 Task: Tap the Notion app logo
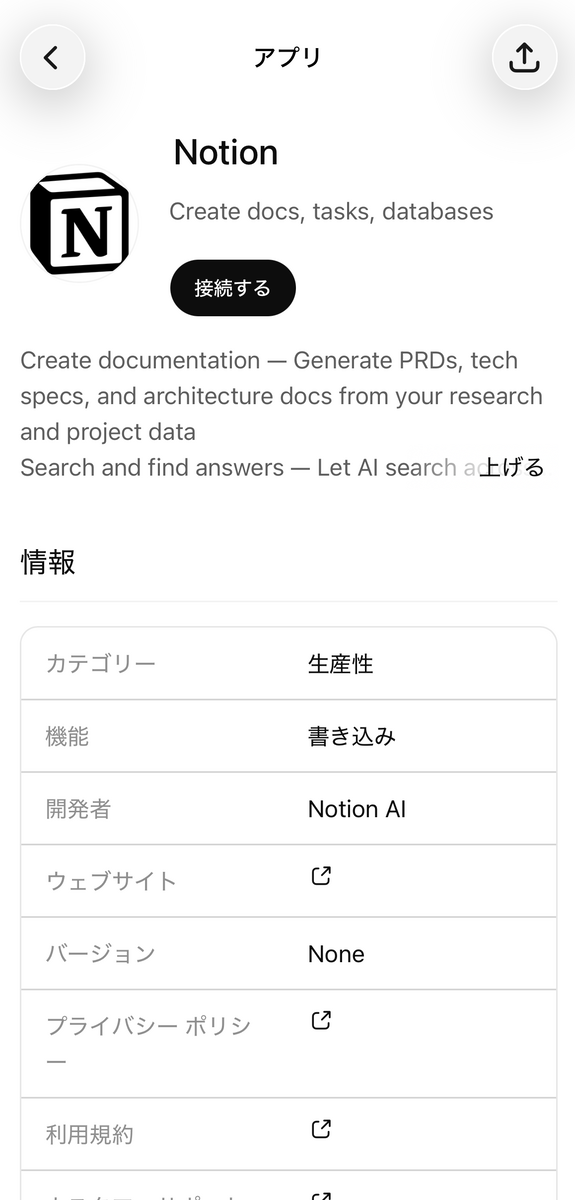pyautogui.click(x=79, y=224)
